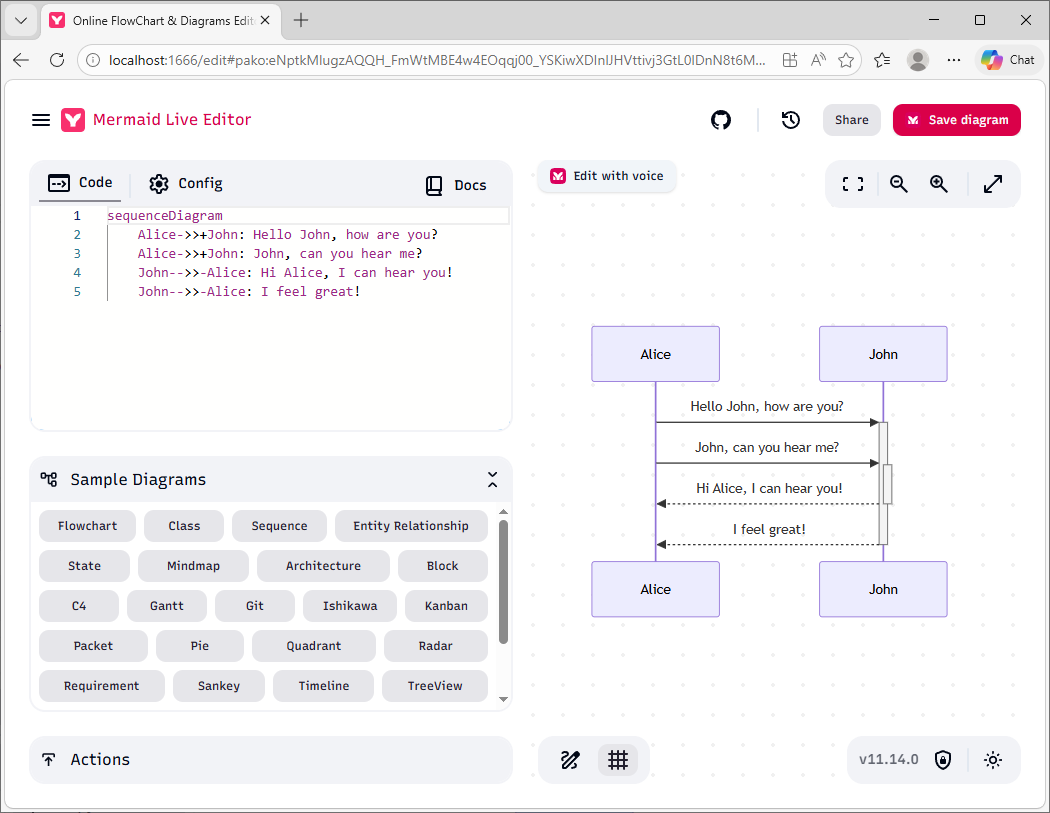Screen dimensions: 1050x813
Task: Click line 1 sequenceDiagram in editor
Action: pos(165,216)
